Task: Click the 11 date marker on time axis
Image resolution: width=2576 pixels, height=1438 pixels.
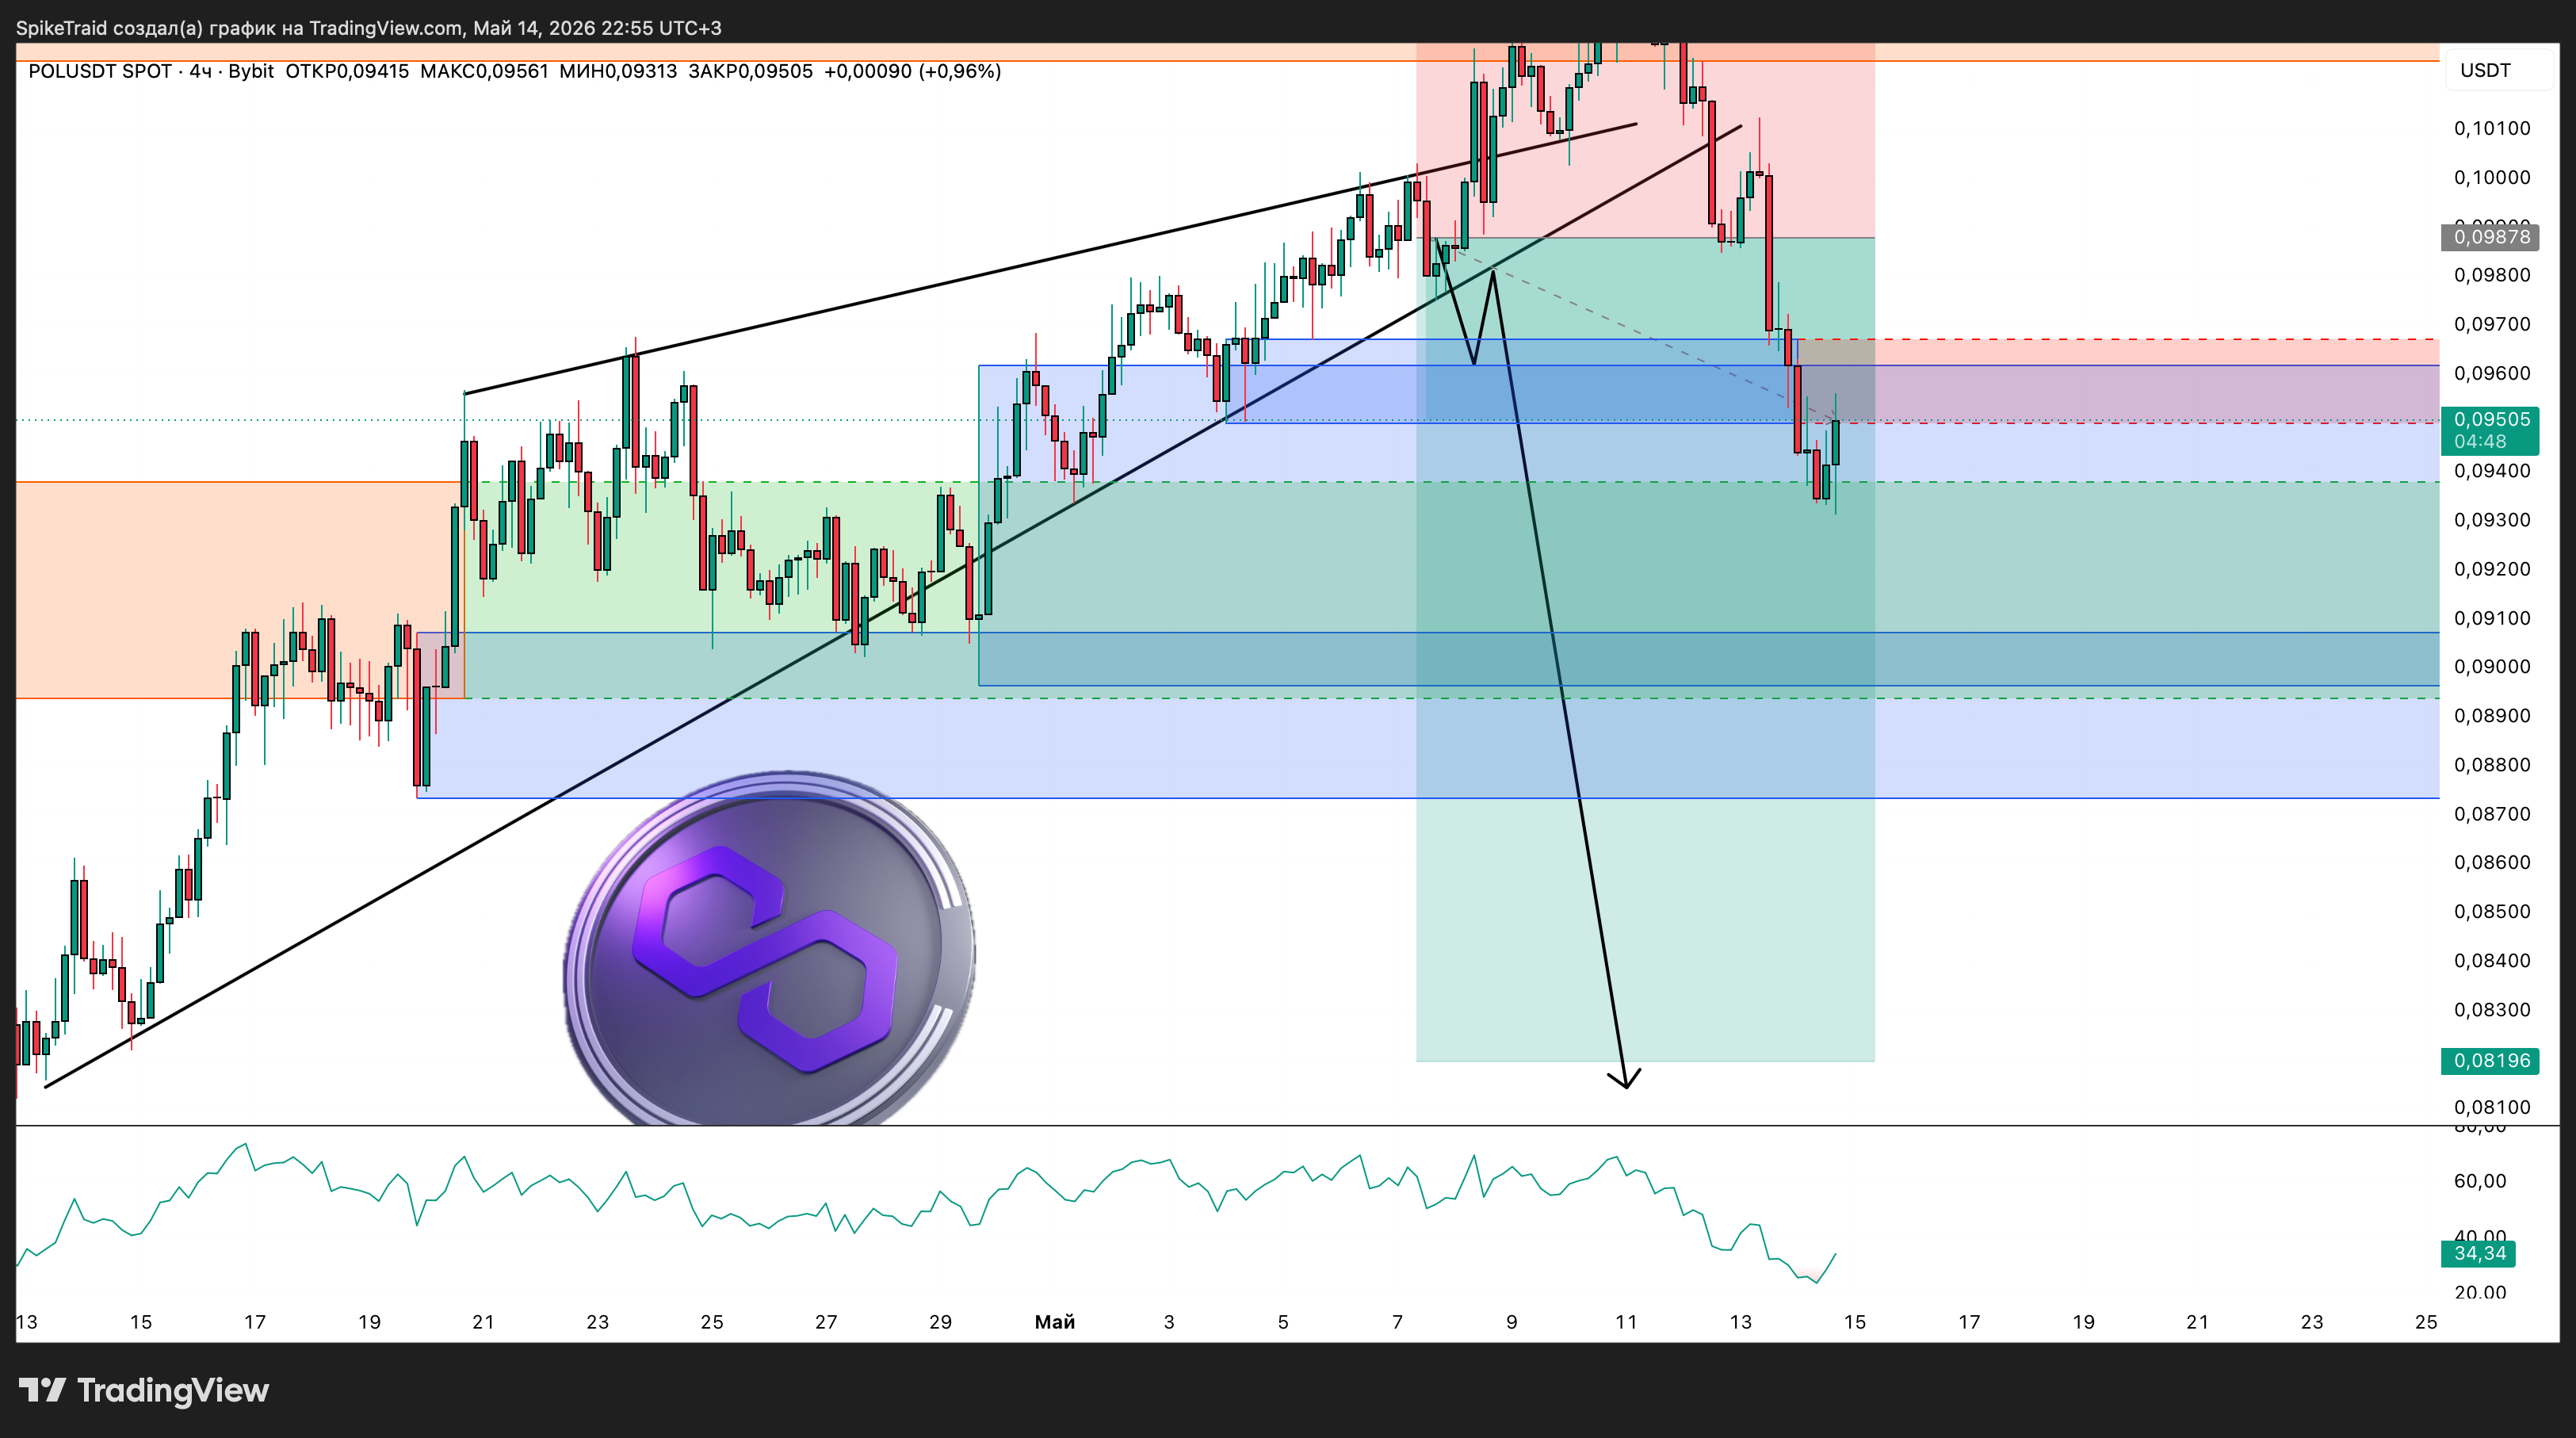Action: coord(1626,1322)
